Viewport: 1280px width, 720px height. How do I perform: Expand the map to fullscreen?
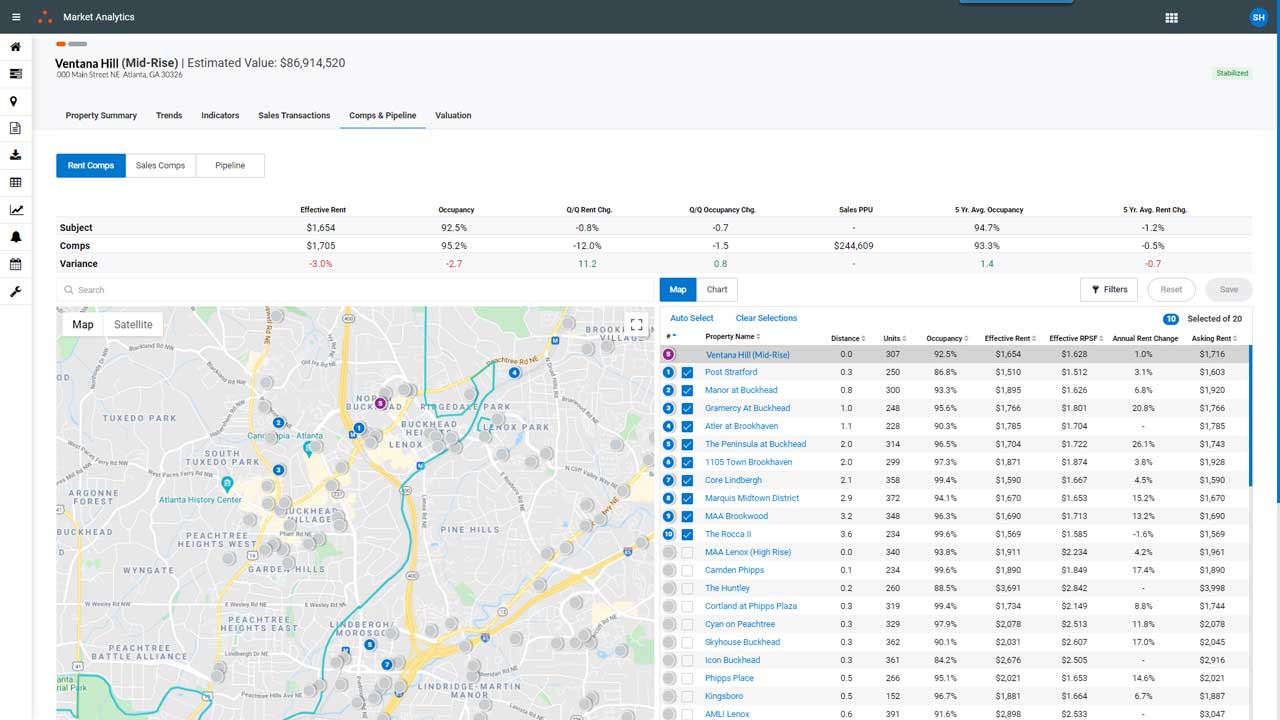(636, 325)
